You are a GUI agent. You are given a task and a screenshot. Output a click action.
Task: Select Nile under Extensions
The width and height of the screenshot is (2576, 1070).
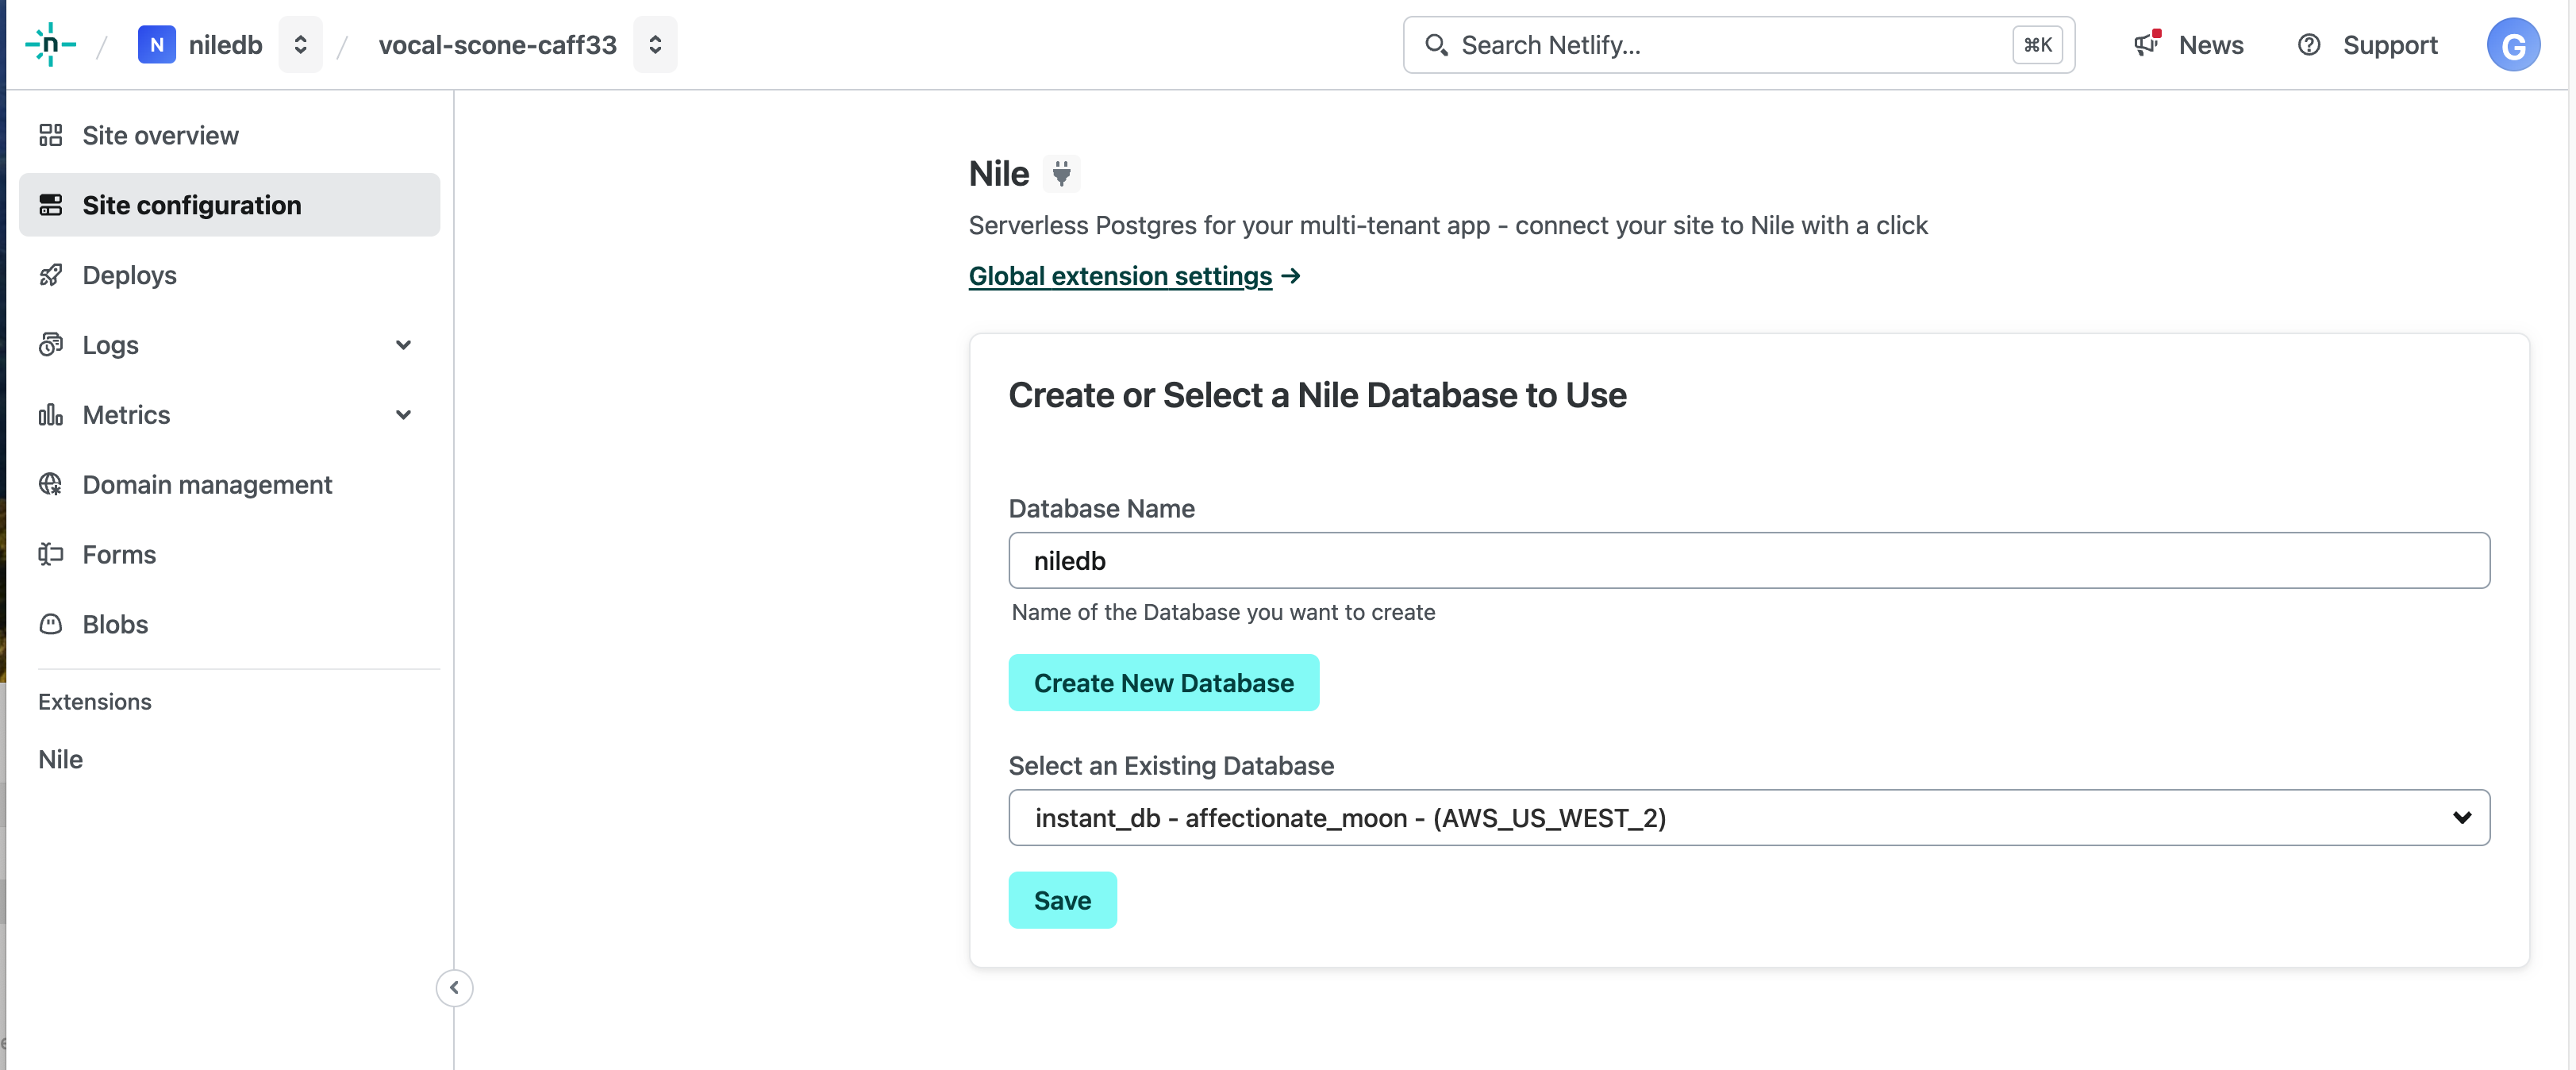point(61,759)
